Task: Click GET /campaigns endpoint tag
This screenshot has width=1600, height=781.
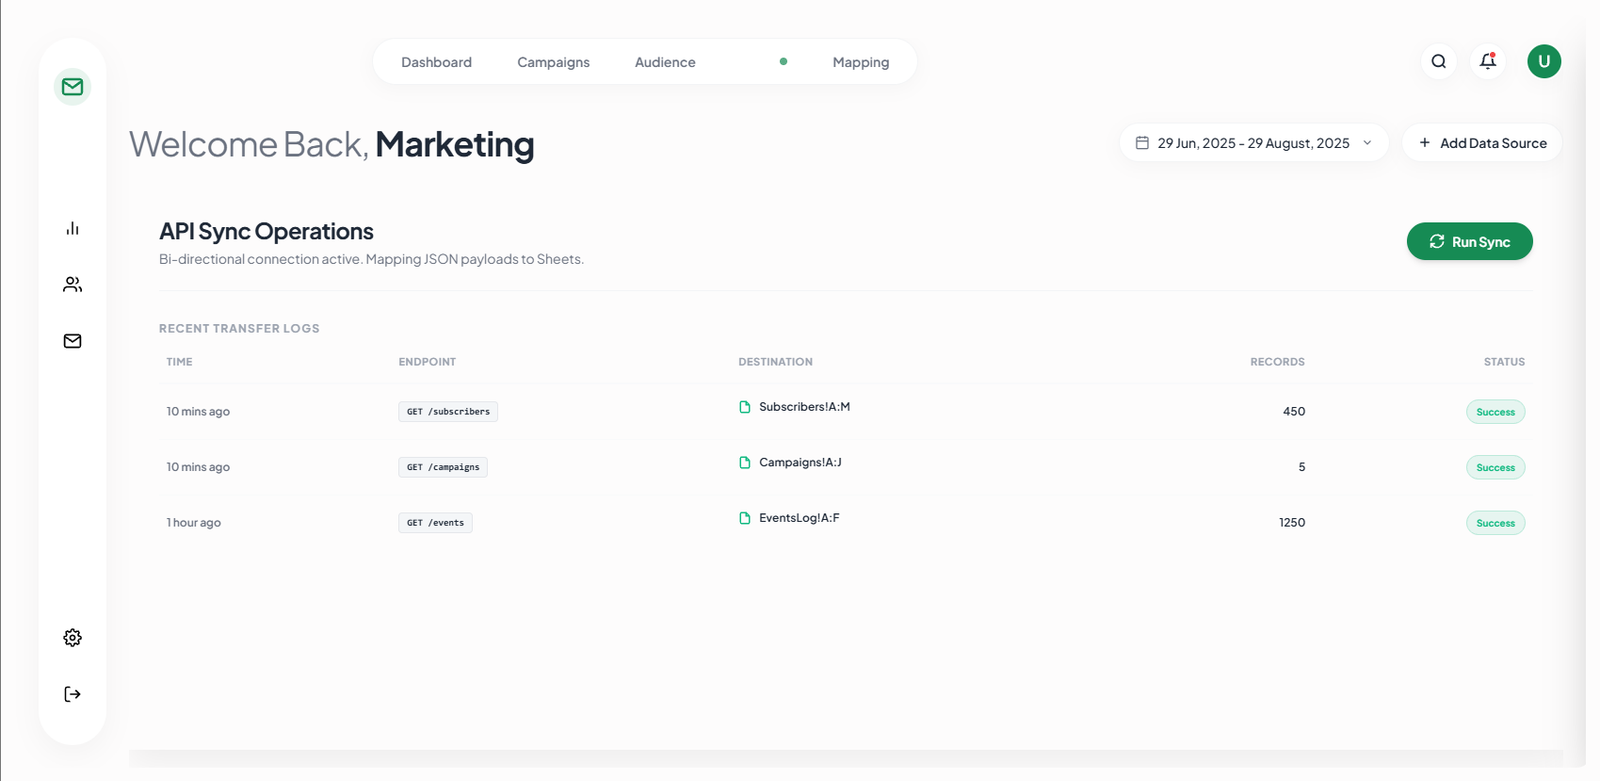Action: [x=443, y=467]
